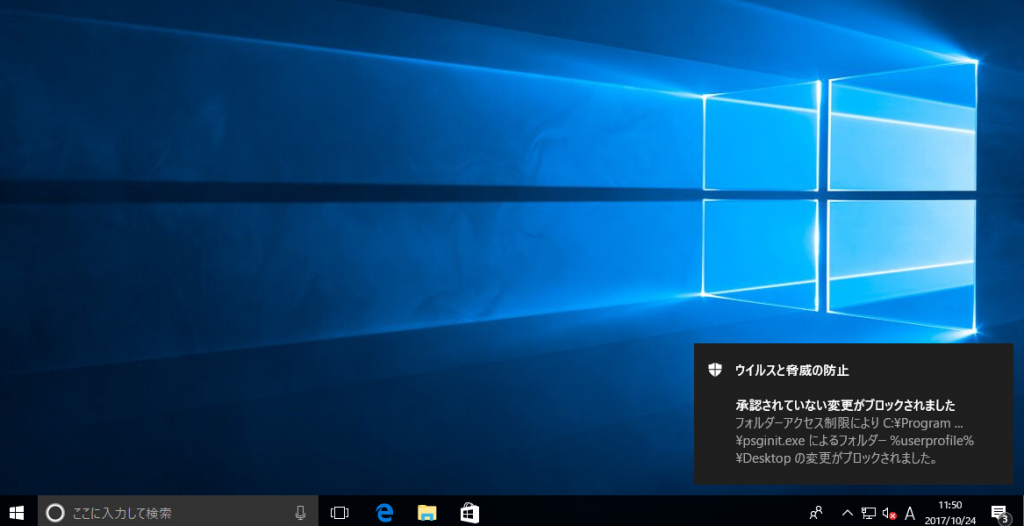Click the muted volume speaker icon
Viewport: 1024px width, 526px height.
tap(889, 514)
